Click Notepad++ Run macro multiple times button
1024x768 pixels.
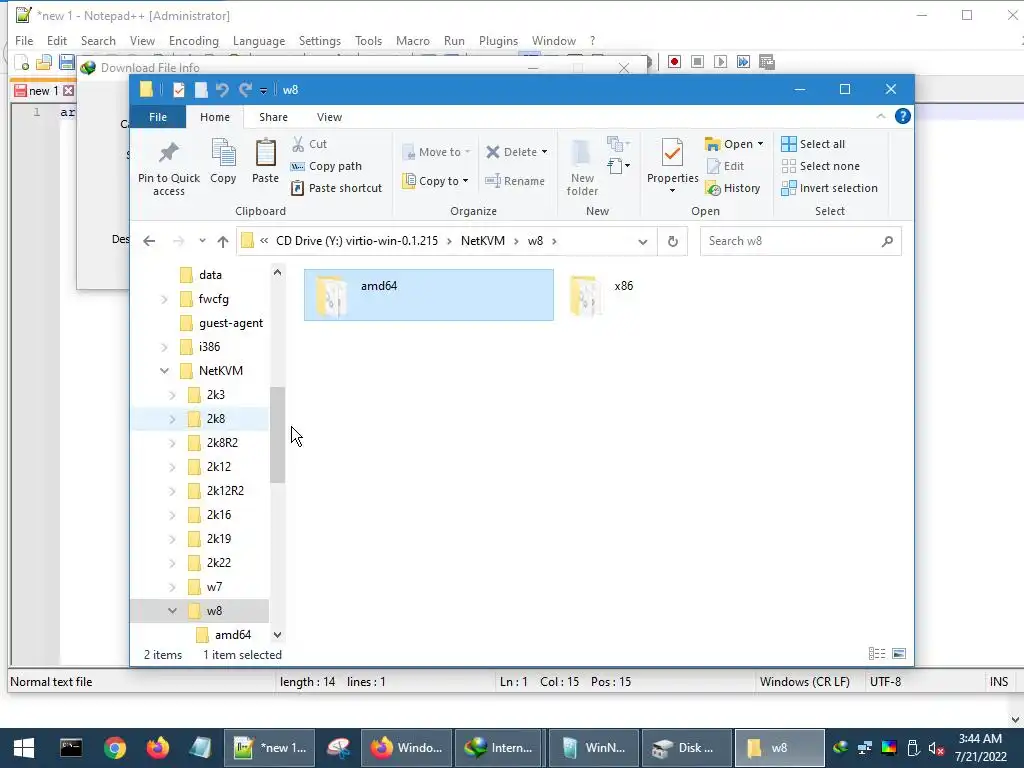(x=743, y=61)
